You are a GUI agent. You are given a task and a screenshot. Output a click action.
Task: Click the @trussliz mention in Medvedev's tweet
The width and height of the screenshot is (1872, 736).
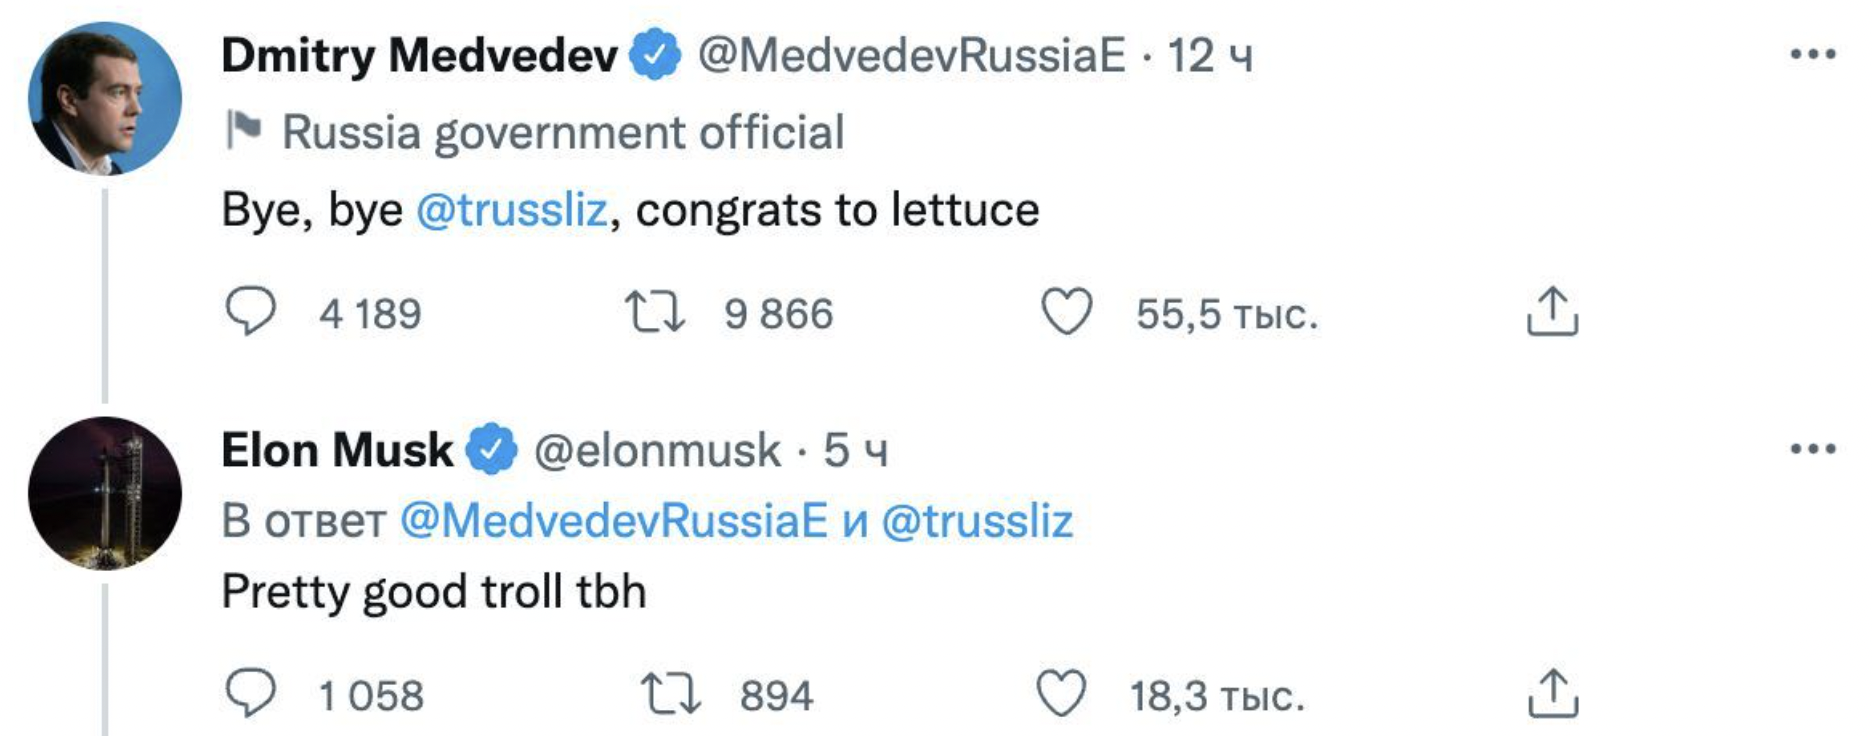coord(511,210)
